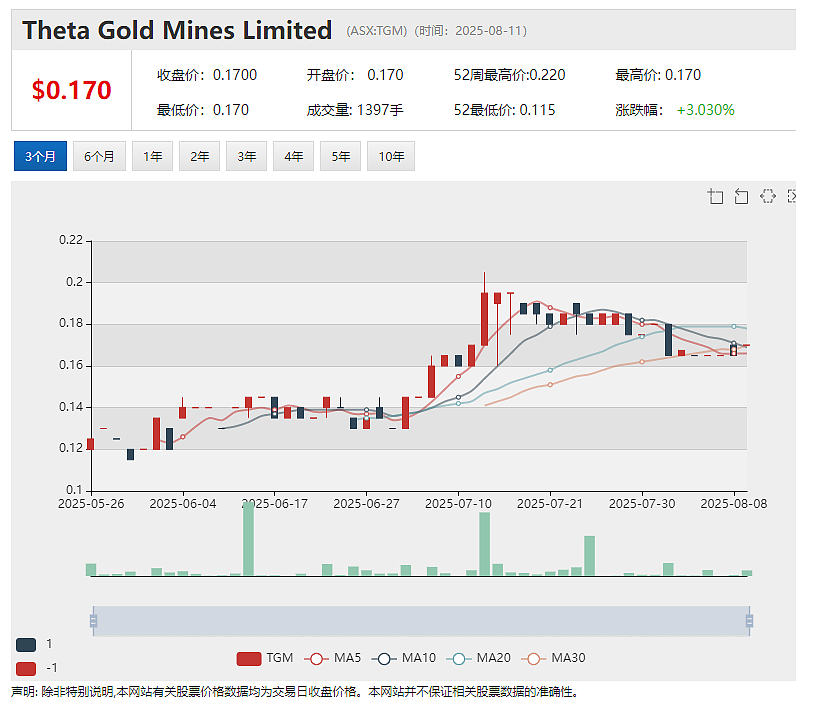Click the 最高价: 0.170 value
This screenshot has height=709, width=813.
658,75
